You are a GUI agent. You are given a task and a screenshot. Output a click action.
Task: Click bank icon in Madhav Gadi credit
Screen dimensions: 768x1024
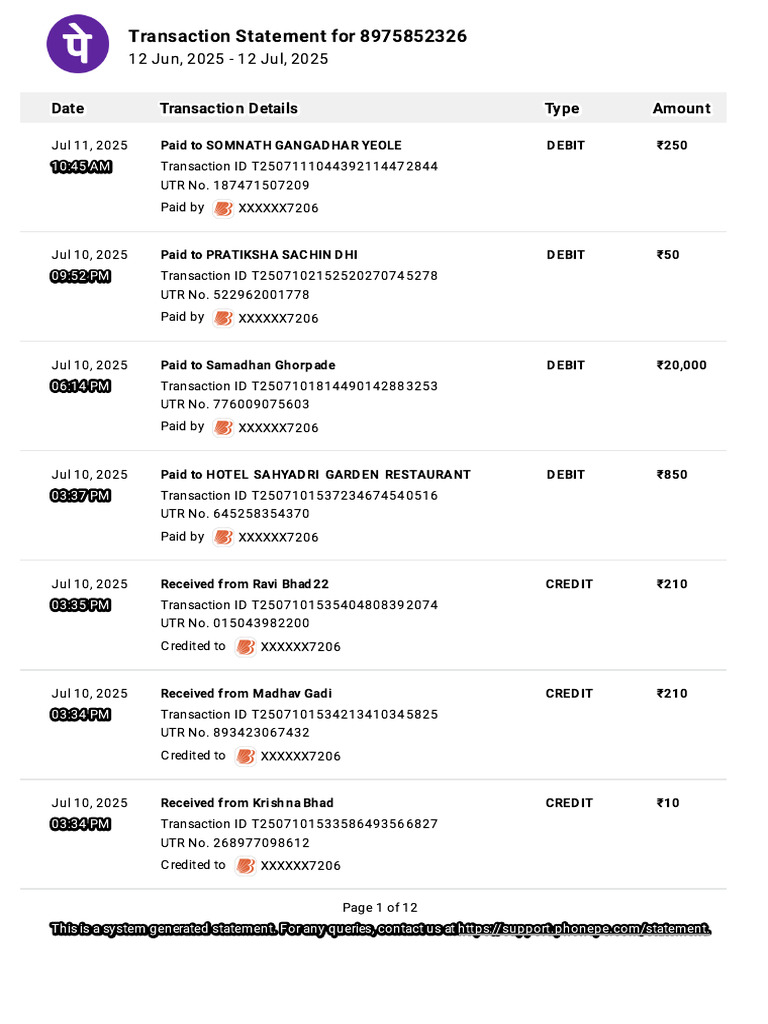[x=246, y=756]
